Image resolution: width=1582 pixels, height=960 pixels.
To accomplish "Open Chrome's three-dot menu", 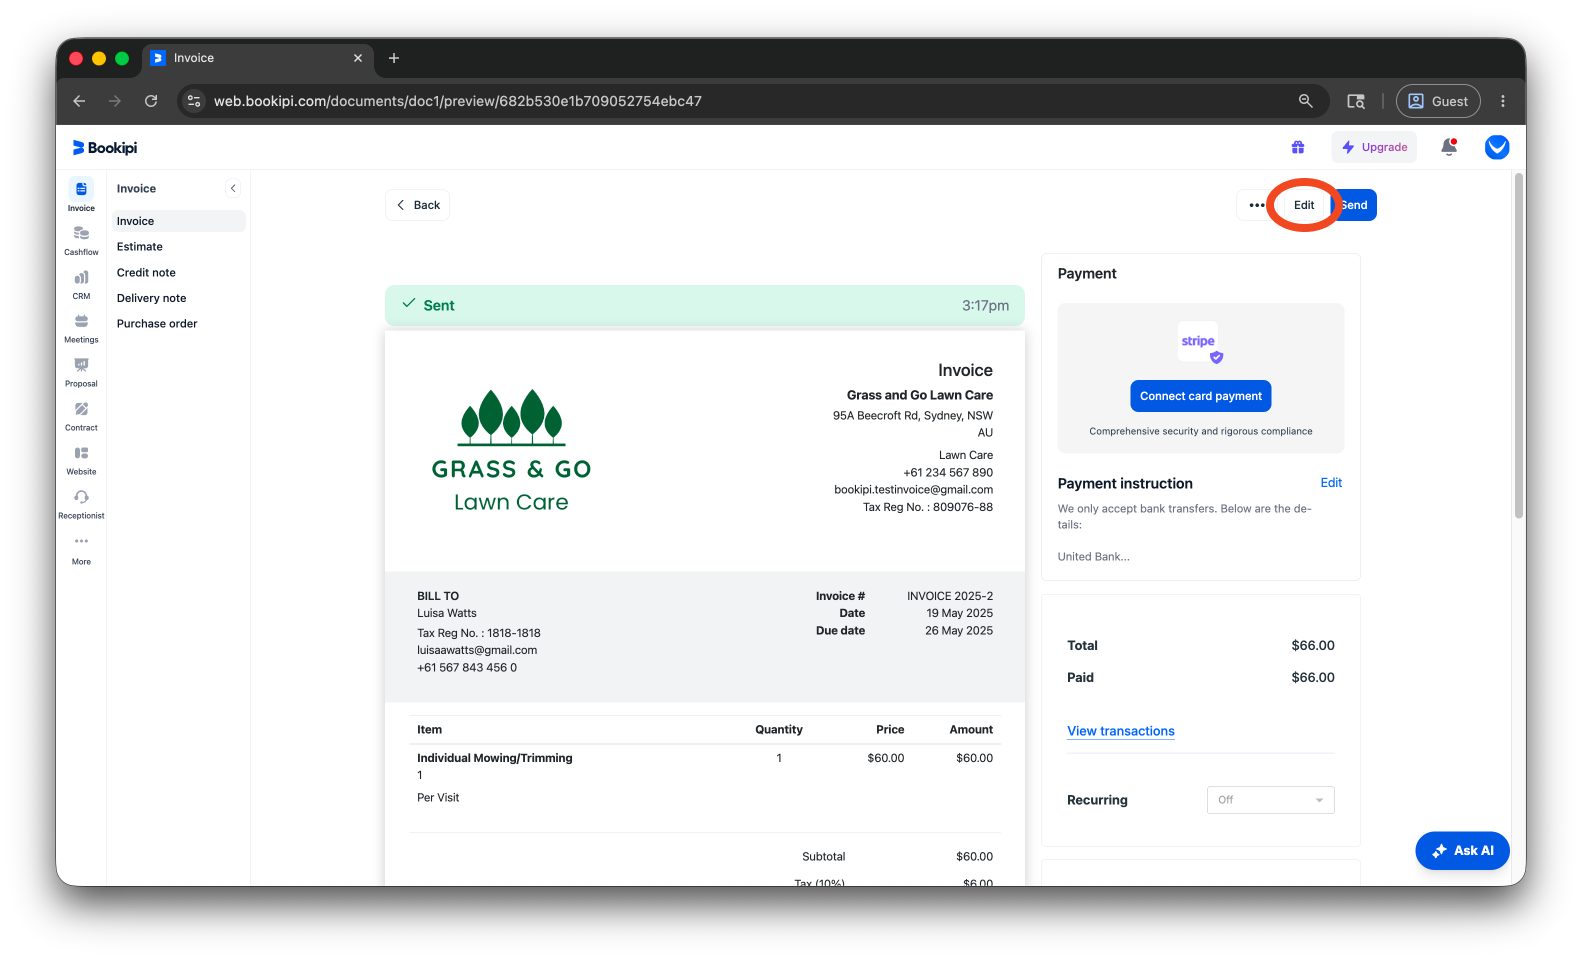I will 1502,101.
